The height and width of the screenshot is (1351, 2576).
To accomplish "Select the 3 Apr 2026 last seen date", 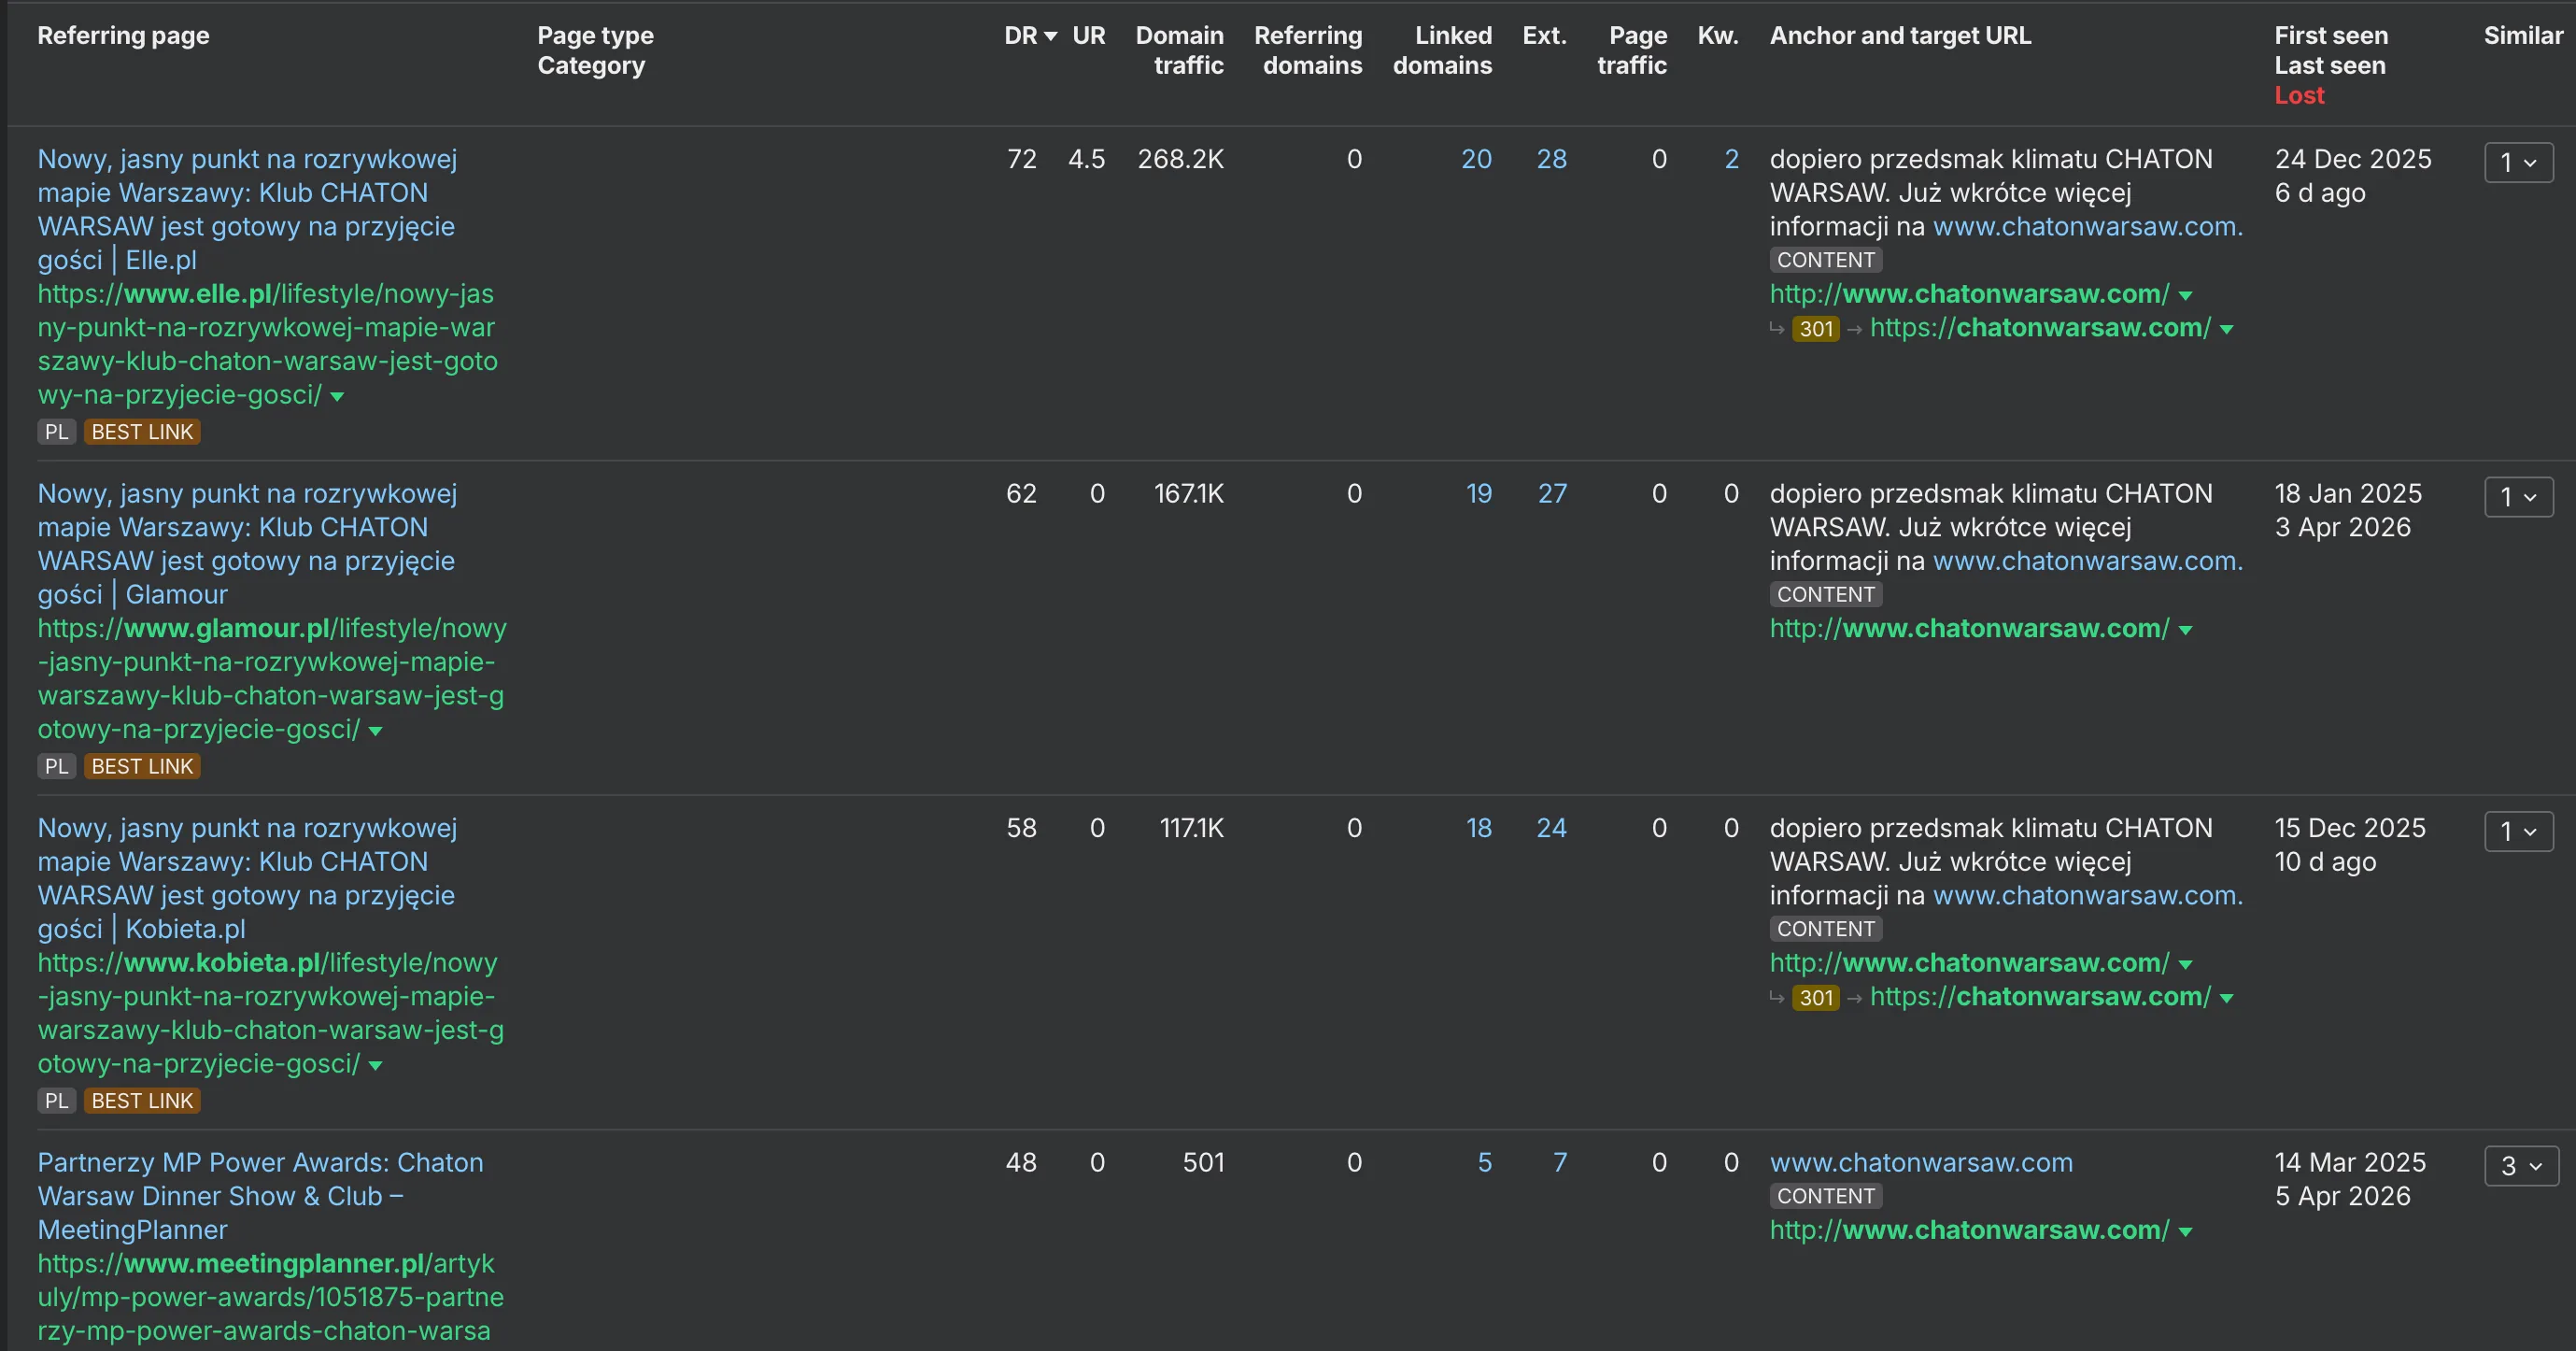I will coord(2342,527).
